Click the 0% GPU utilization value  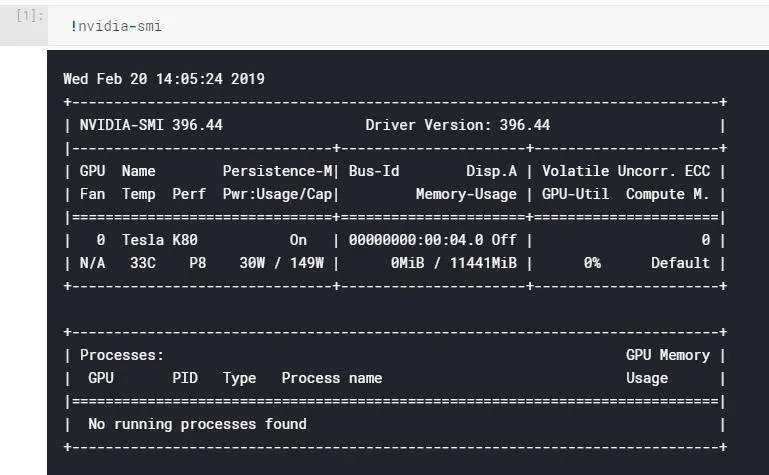click(592, 263)
